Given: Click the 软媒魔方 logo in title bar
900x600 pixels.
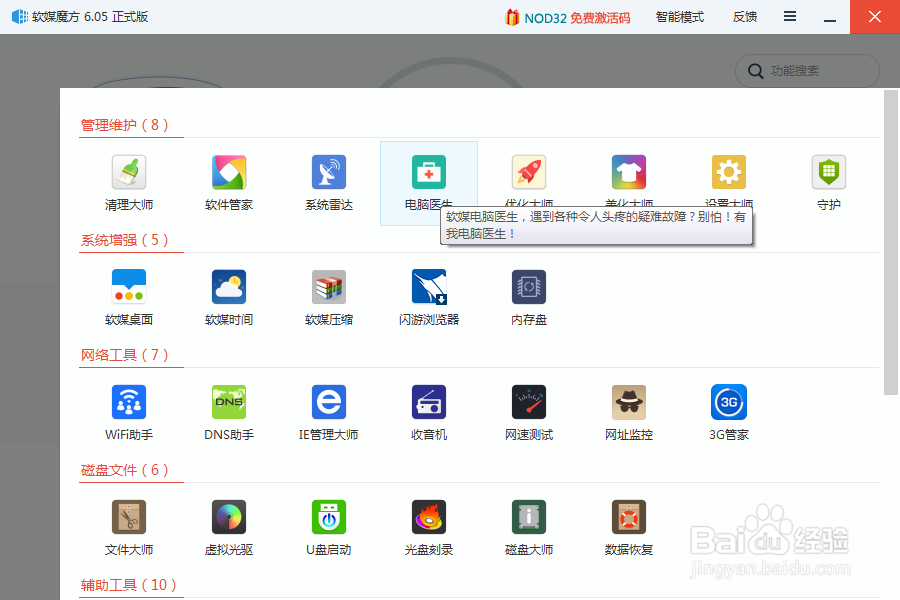Looking at the screenshot, I should tap(20, 17).
